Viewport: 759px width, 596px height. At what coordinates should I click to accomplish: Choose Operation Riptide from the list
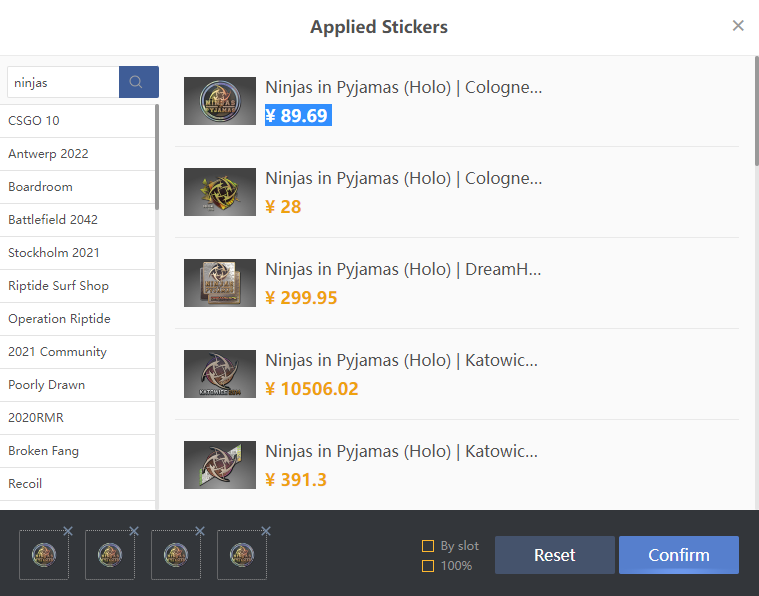click(x=59, y=319)
